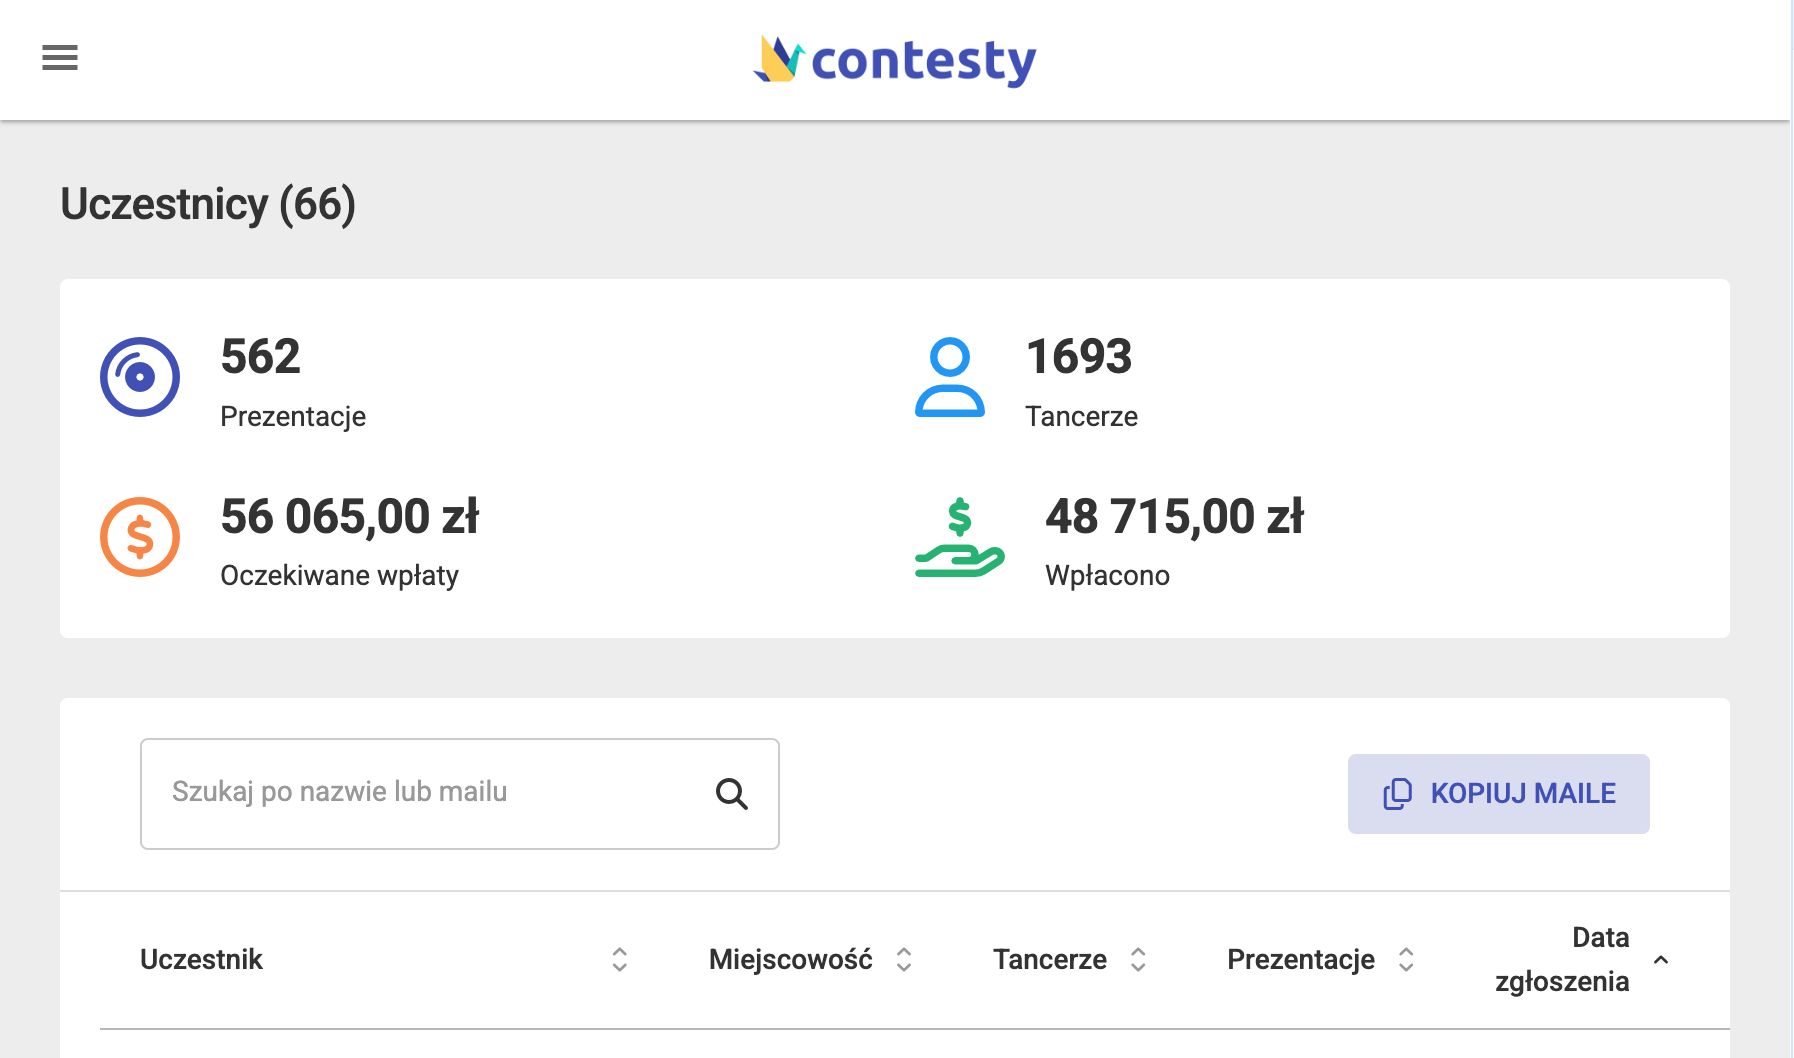Viewport: 1794px width, 1058px height.
Task: Click the Wpłacono label
Action: coord(1108,576)
